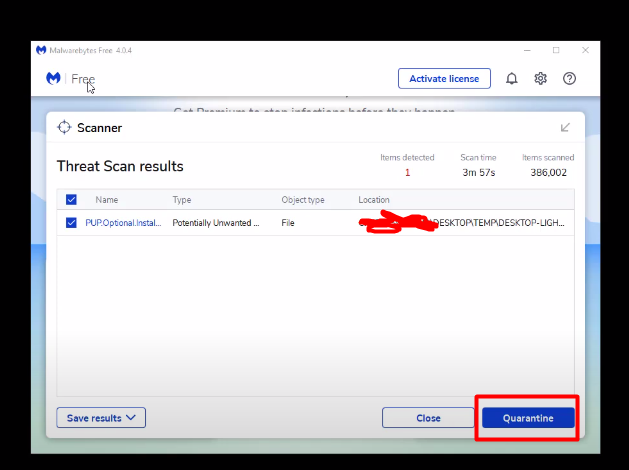This screenshot has width=629, height=470.
Task: Sort by the Object type column header
Action: point(303,200)
